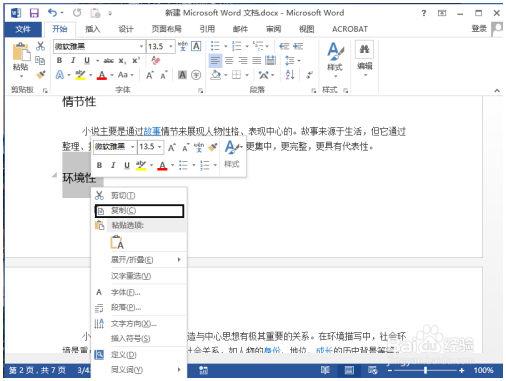Click the heading text 环境性 in document
Image resolution: width=506 pixels, height=381 pixels.
click(79, 178)
